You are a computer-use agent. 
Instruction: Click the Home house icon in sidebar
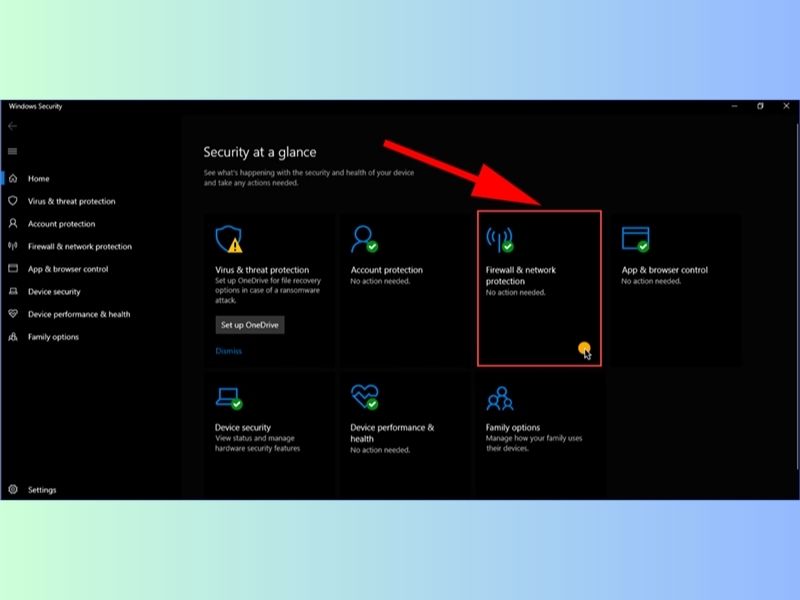13,179
